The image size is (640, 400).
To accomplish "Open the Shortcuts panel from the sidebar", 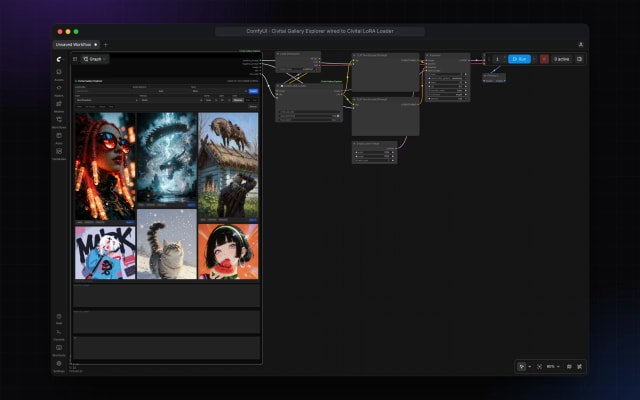I will (59, 350).
